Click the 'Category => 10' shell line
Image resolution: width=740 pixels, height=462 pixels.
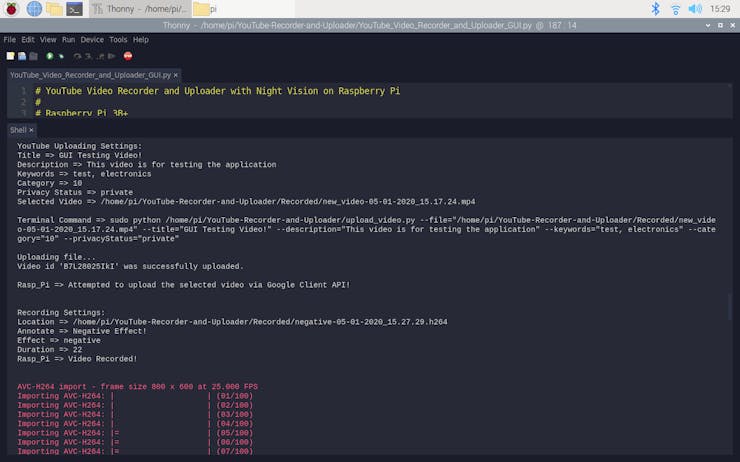click(x=50, y=183)
